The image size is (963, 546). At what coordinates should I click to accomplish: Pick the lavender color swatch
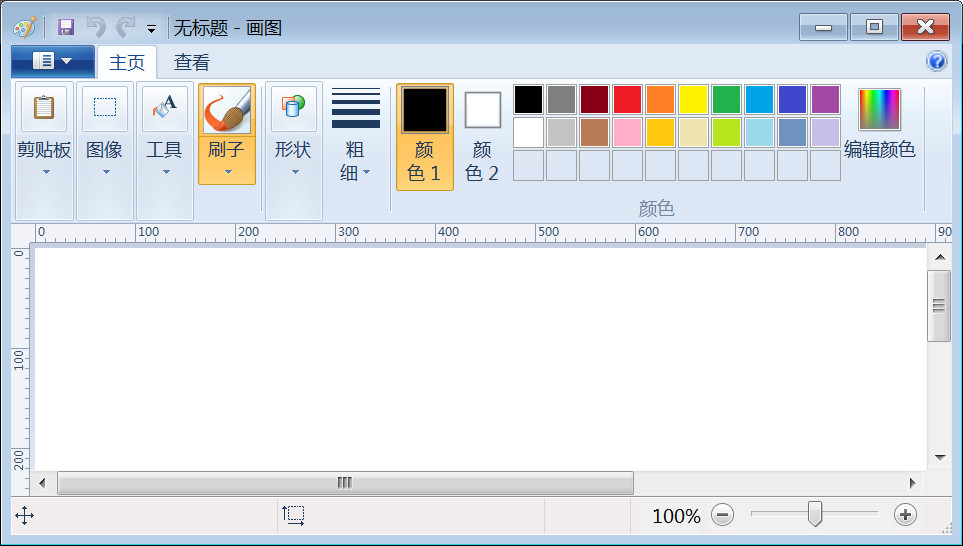click(825, 133)
